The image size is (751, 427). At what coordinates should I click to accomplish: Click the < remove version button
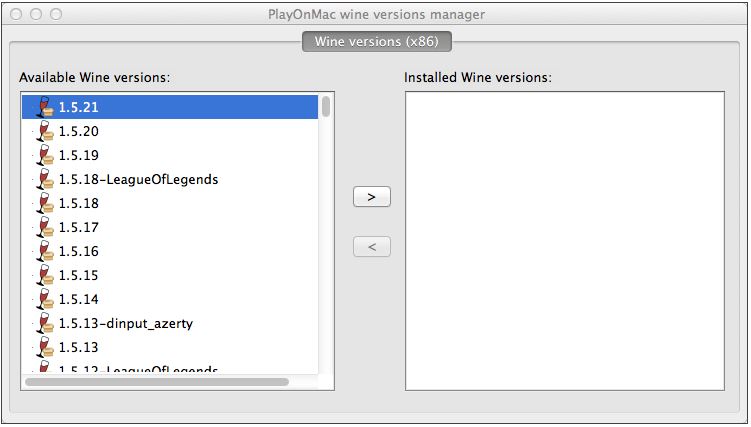pos(372,247)
